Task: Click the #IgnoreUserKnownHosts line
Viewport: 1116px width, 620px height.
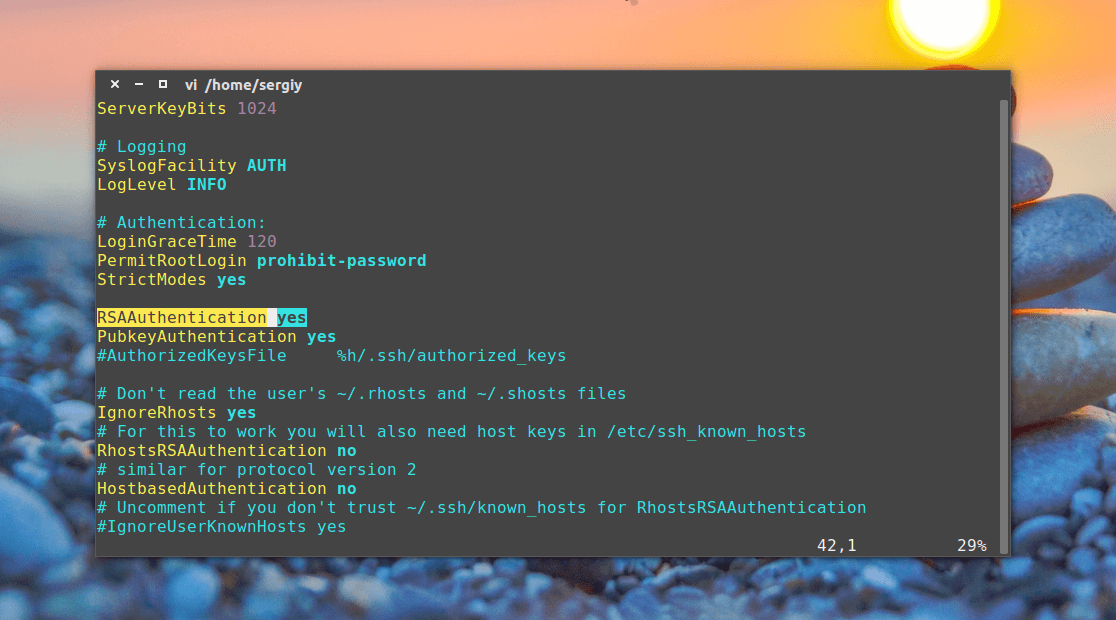Action: tap(221, 526)
